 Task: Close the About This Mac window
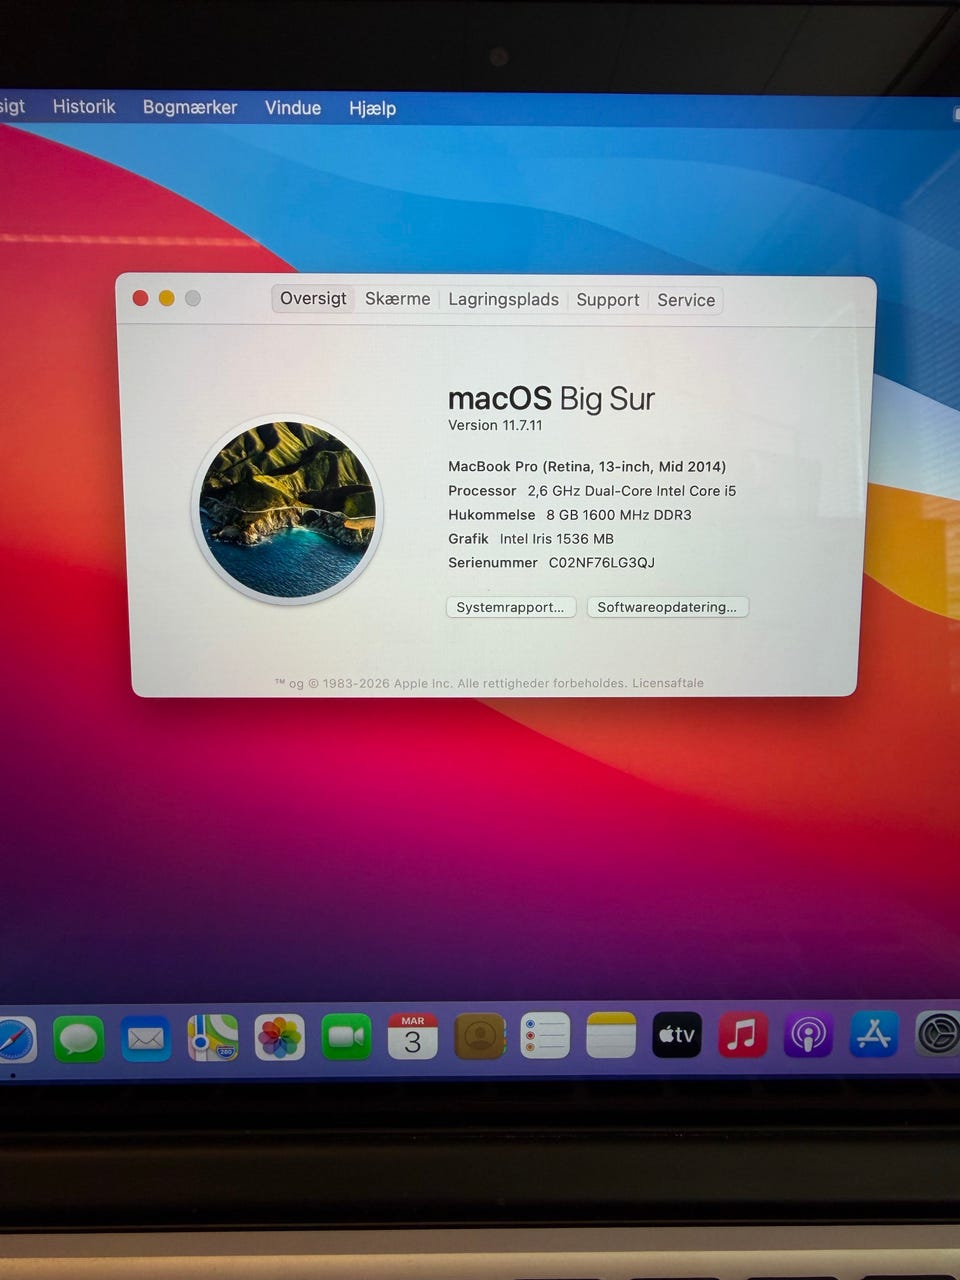pyautogui.click(x=140, y=297)
